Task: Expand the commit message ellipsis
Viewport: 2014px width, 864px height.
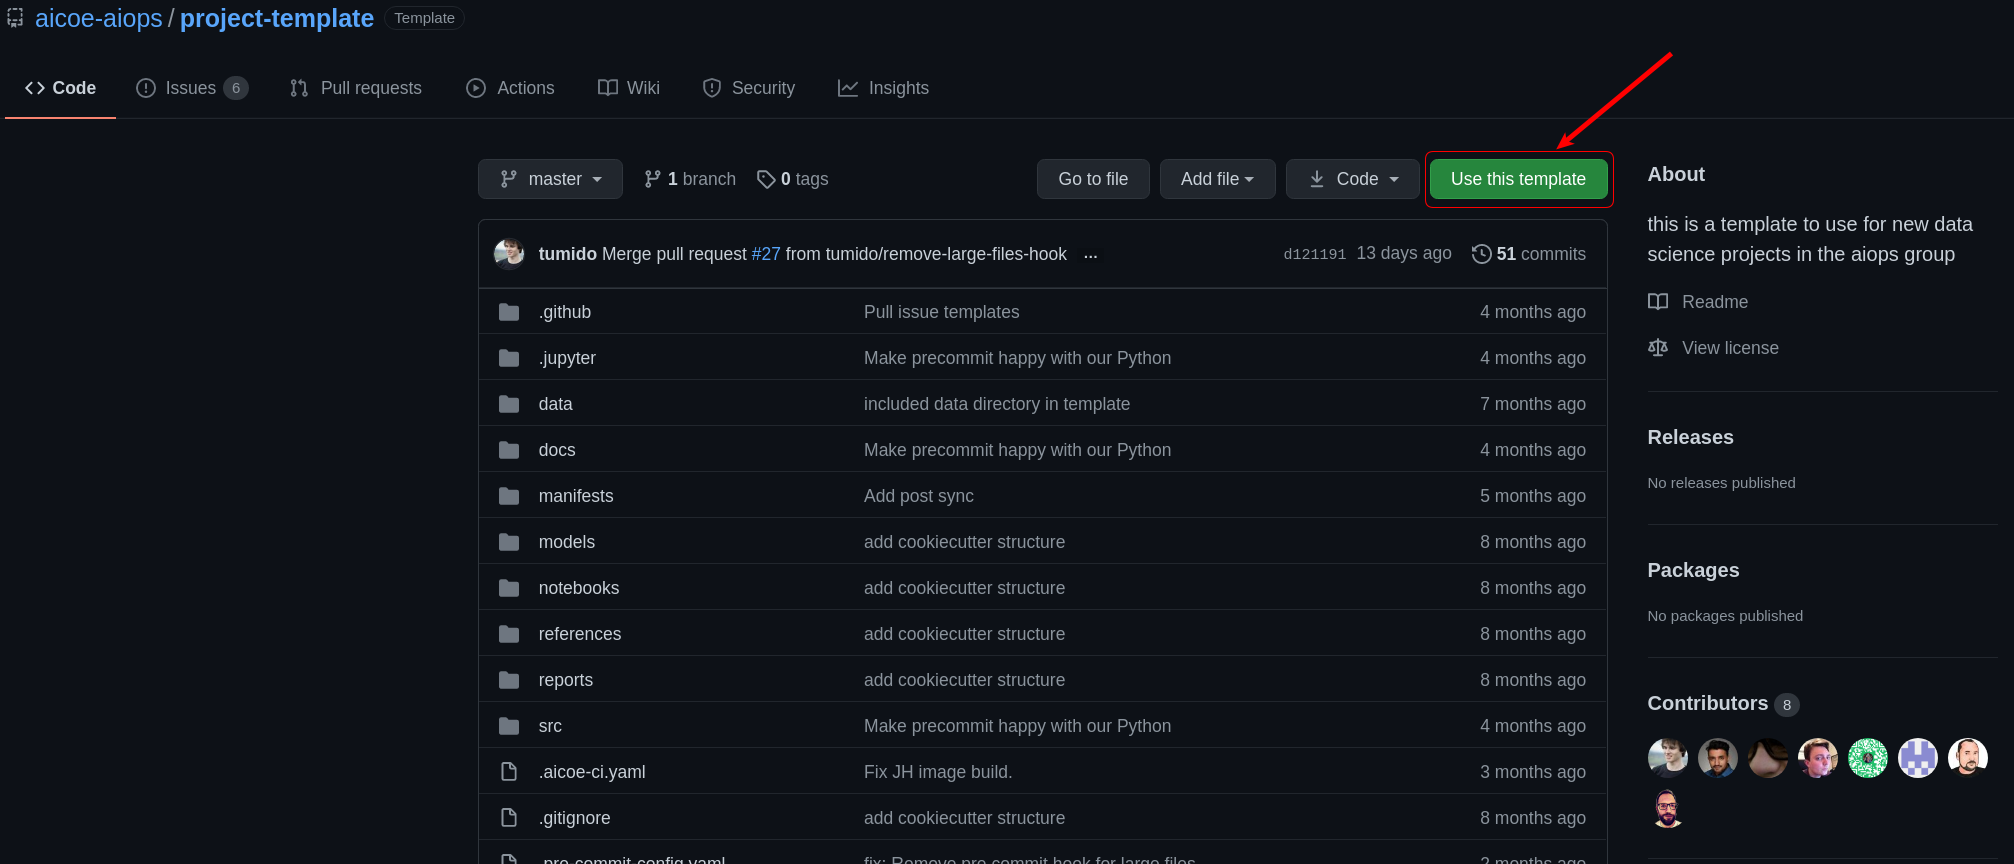Action: tap(1091, 255)
